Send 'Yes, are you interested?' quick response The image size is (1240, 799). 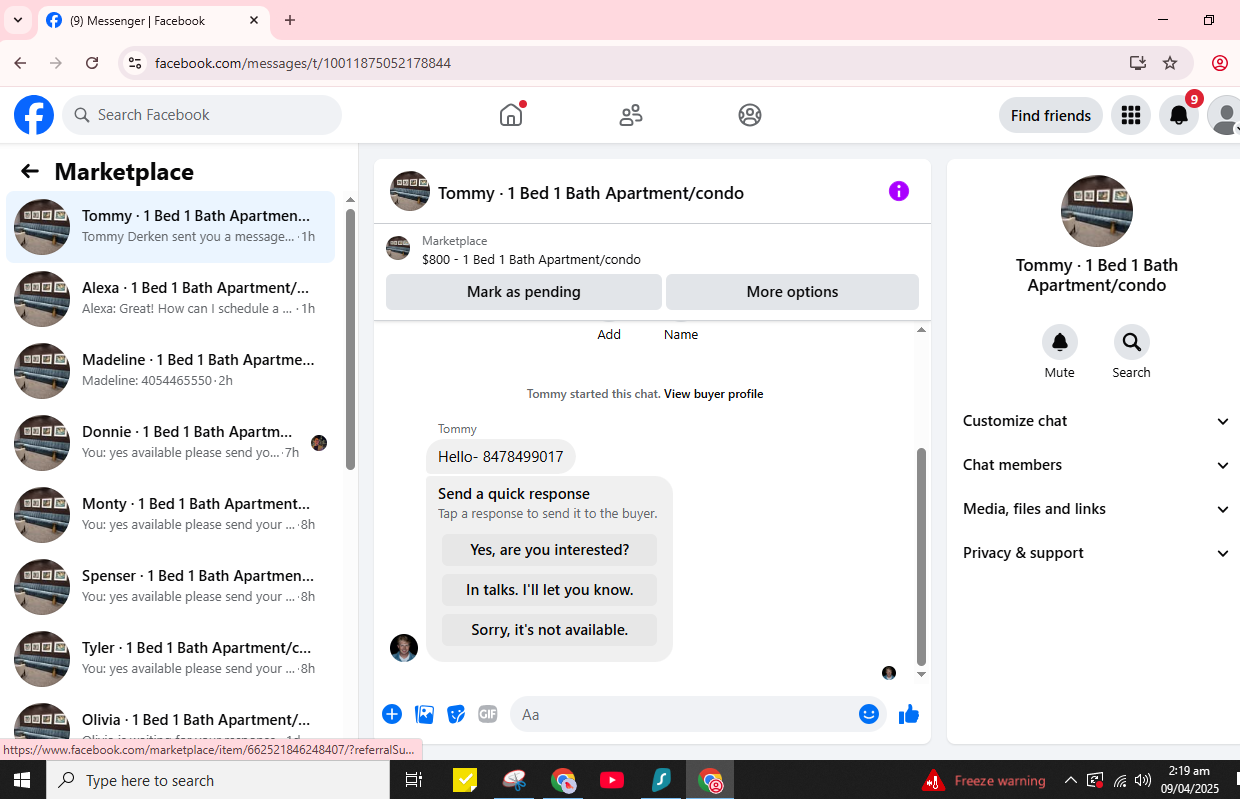pos(549,550)
